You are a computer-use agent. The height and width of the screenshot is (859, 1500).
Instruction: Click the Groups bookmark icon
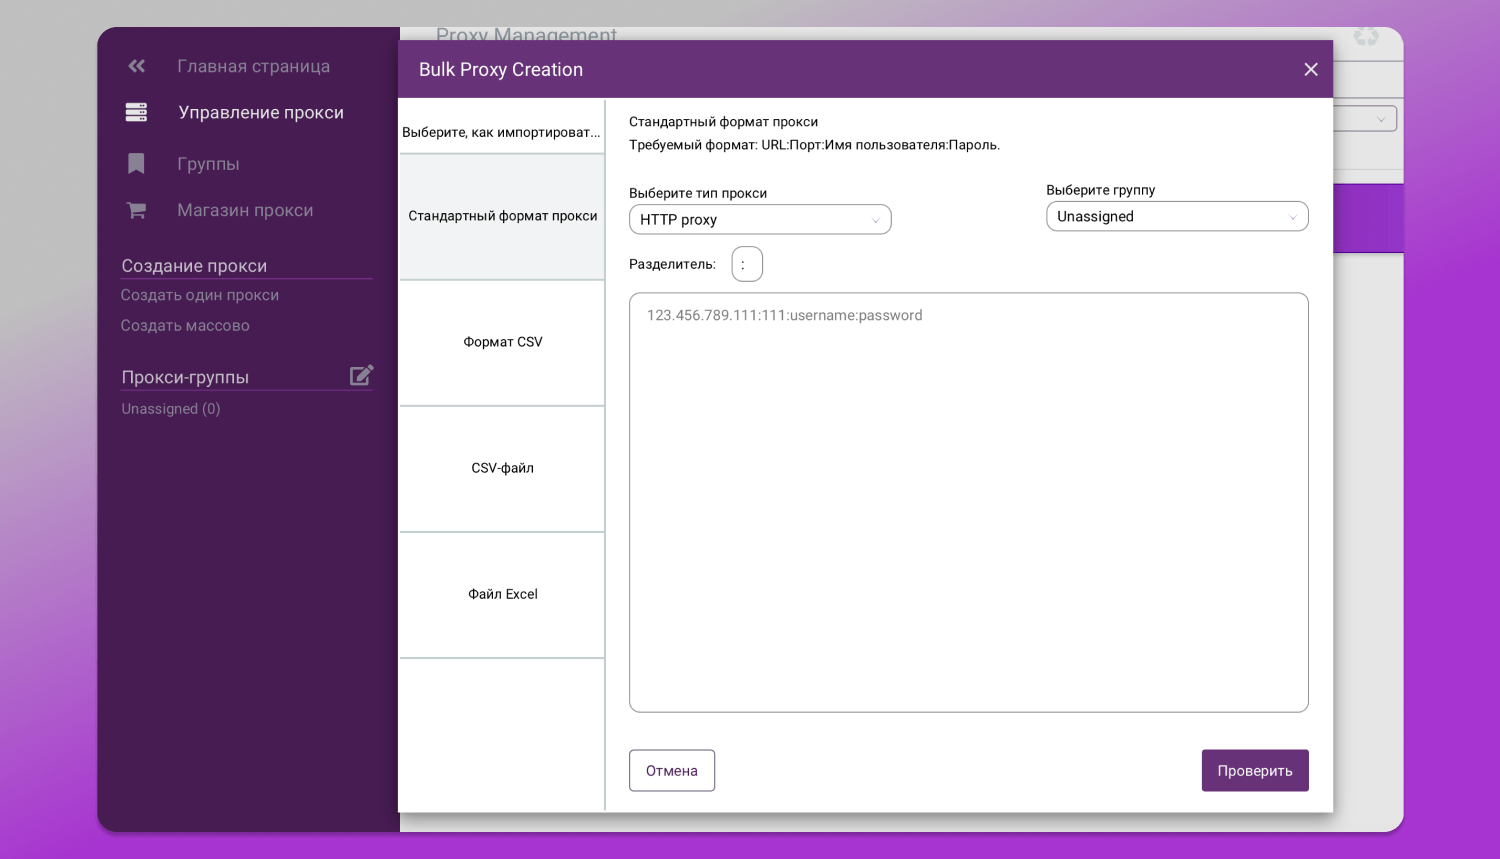[x=136, y=164]
